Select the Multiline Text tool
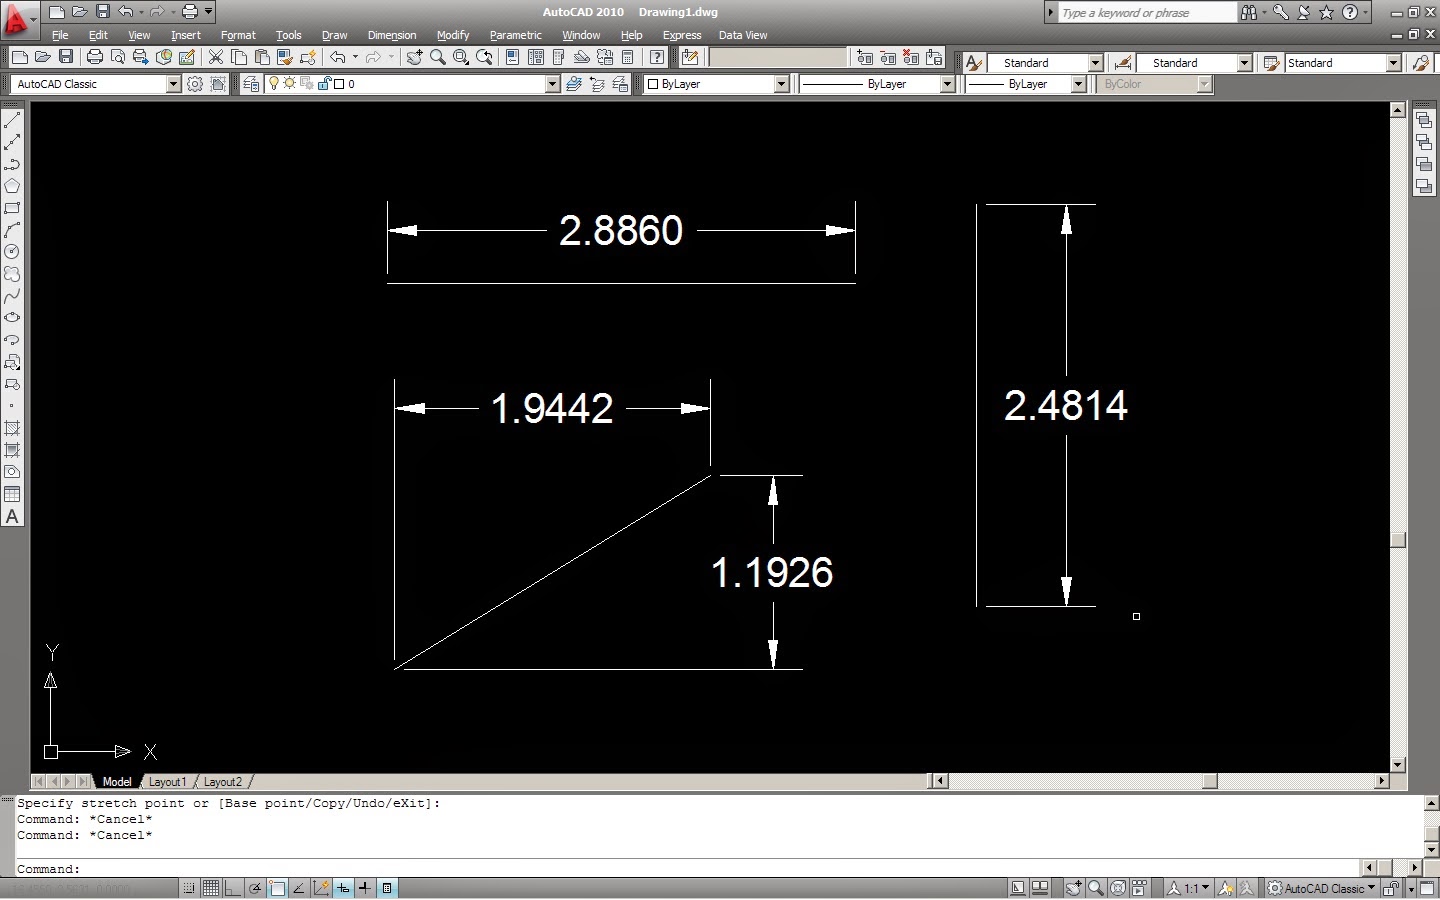The image size is (1440, 900). (x=12, y=516)
